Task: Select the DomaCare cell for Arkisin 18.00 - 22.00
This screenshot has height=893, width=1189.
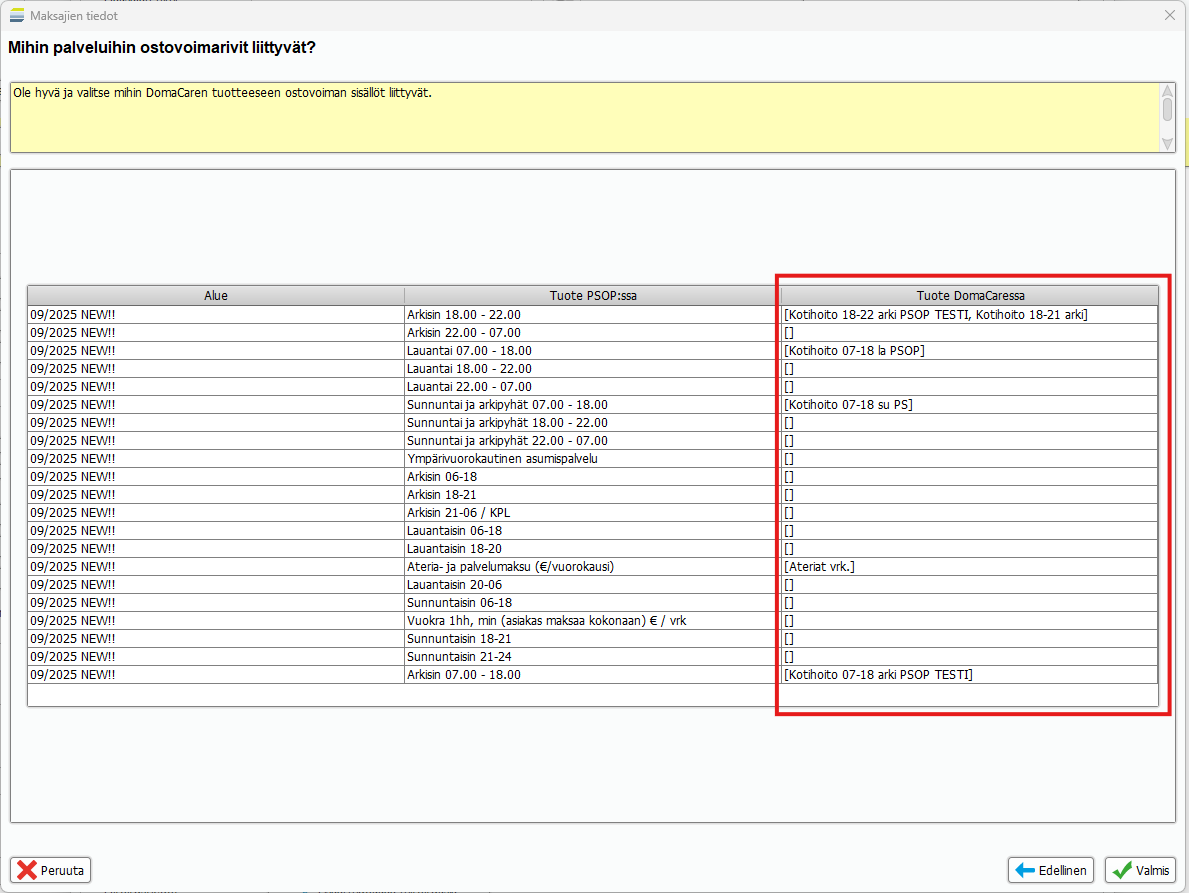Action: tap(970, 315)
